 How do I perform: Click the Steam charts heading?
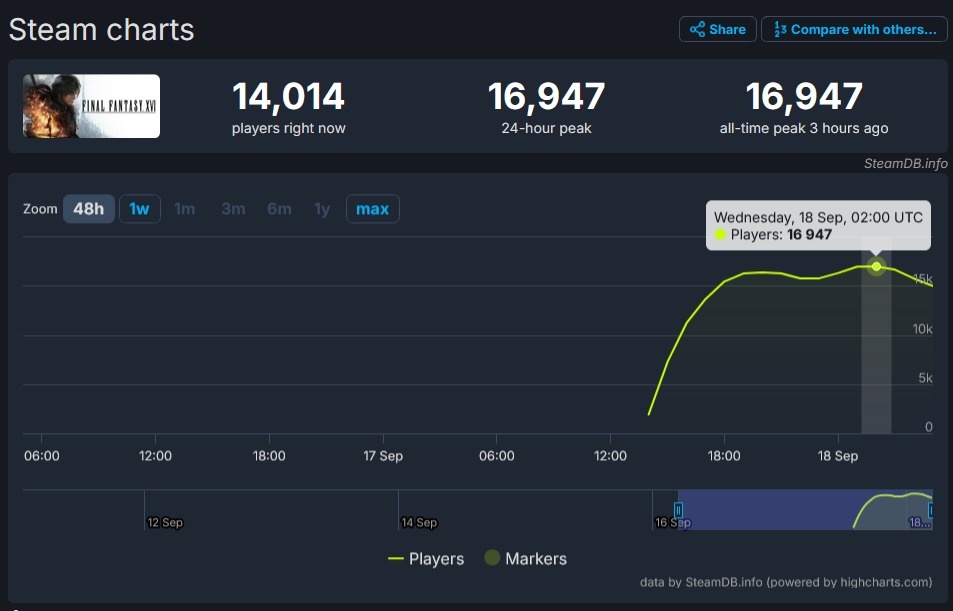pyautogui.click(x=101, y=30)
